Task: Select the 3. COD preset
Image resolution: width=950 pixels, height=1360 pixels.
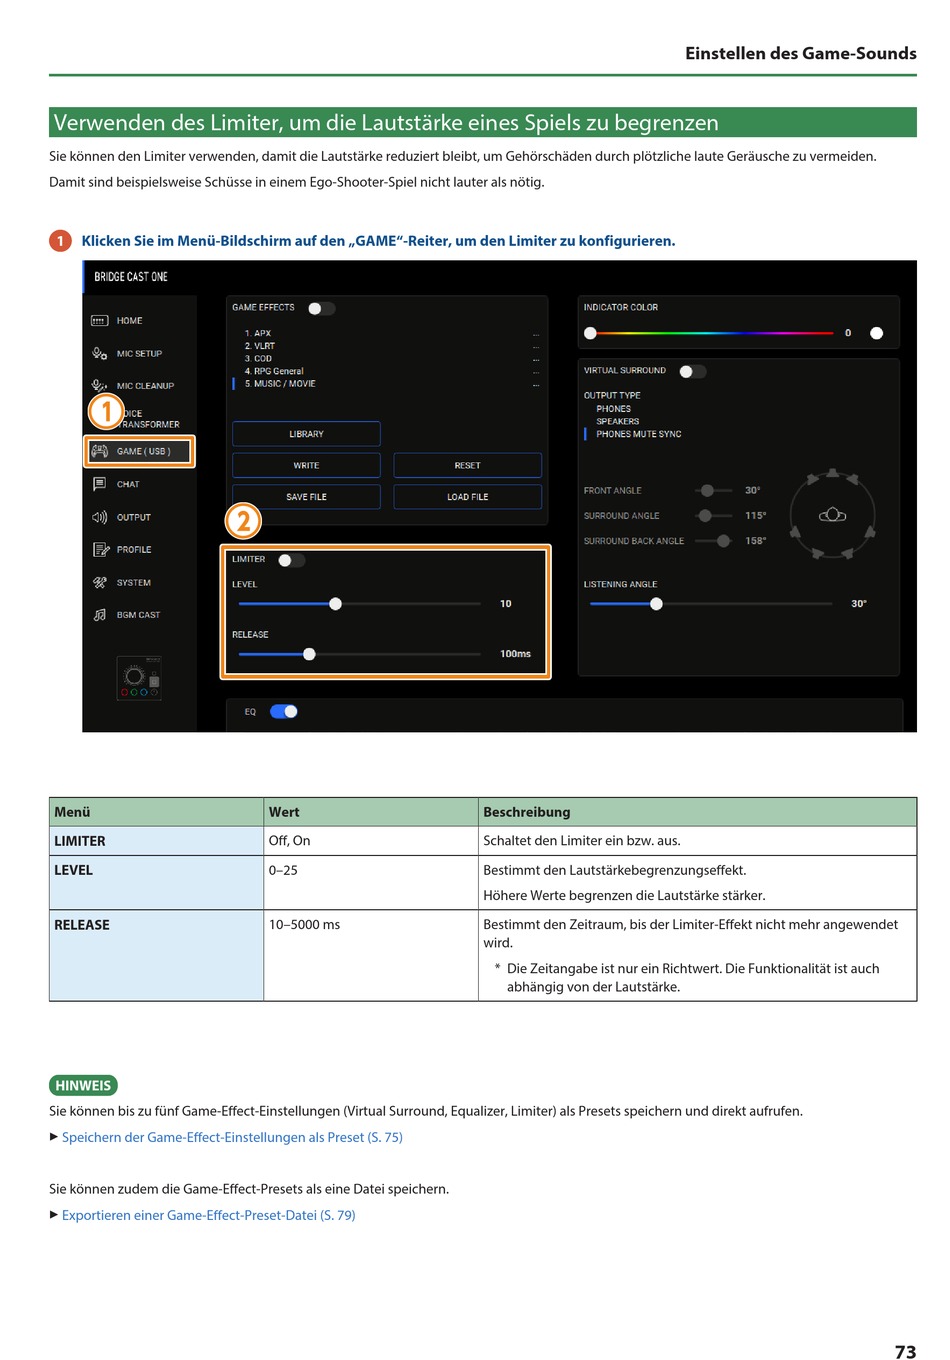Action: click(x=258, y=358)
